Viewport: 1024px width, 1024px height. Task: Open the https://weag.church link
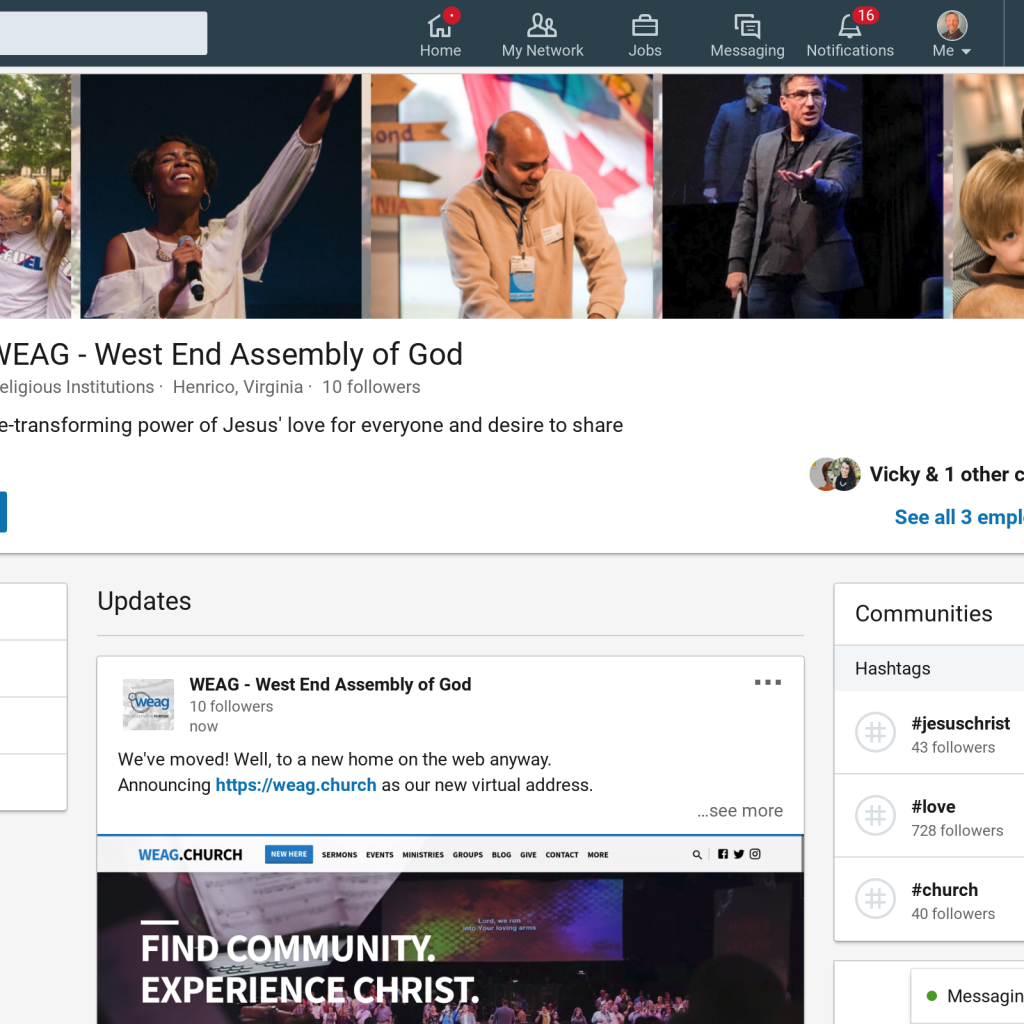coord(296,785)
